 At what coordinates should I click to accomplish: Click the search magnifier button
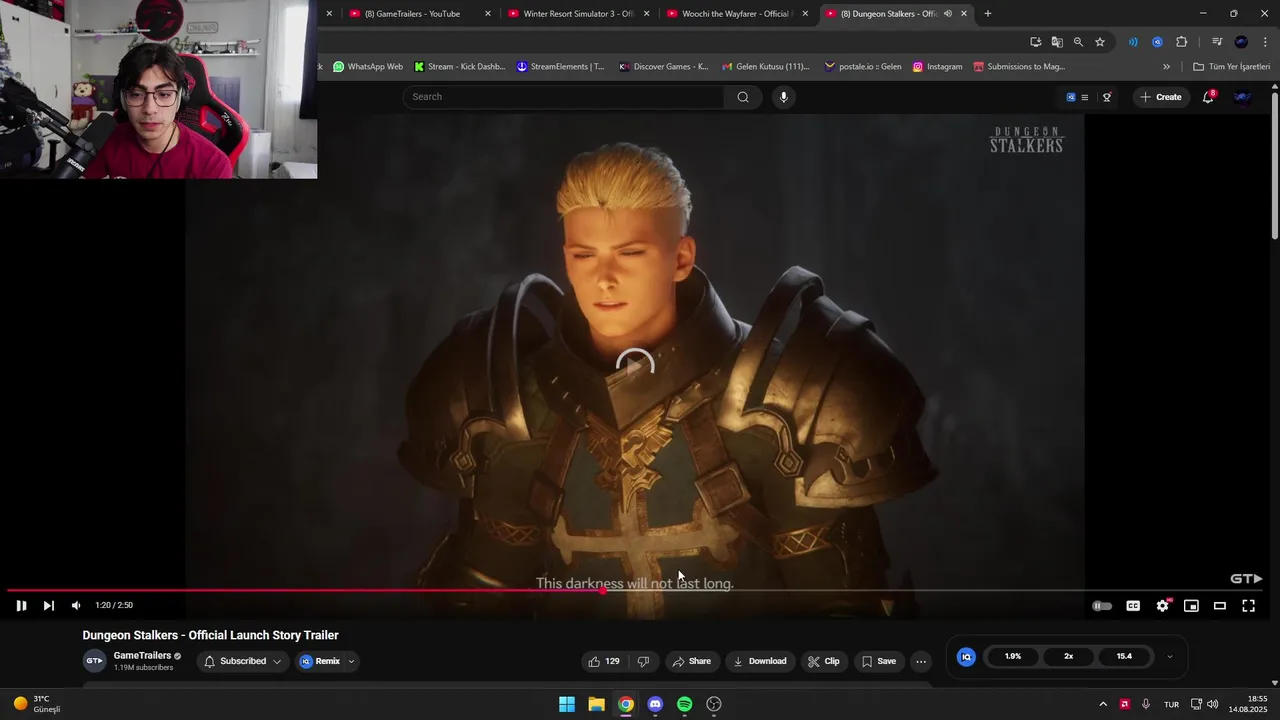743,97
